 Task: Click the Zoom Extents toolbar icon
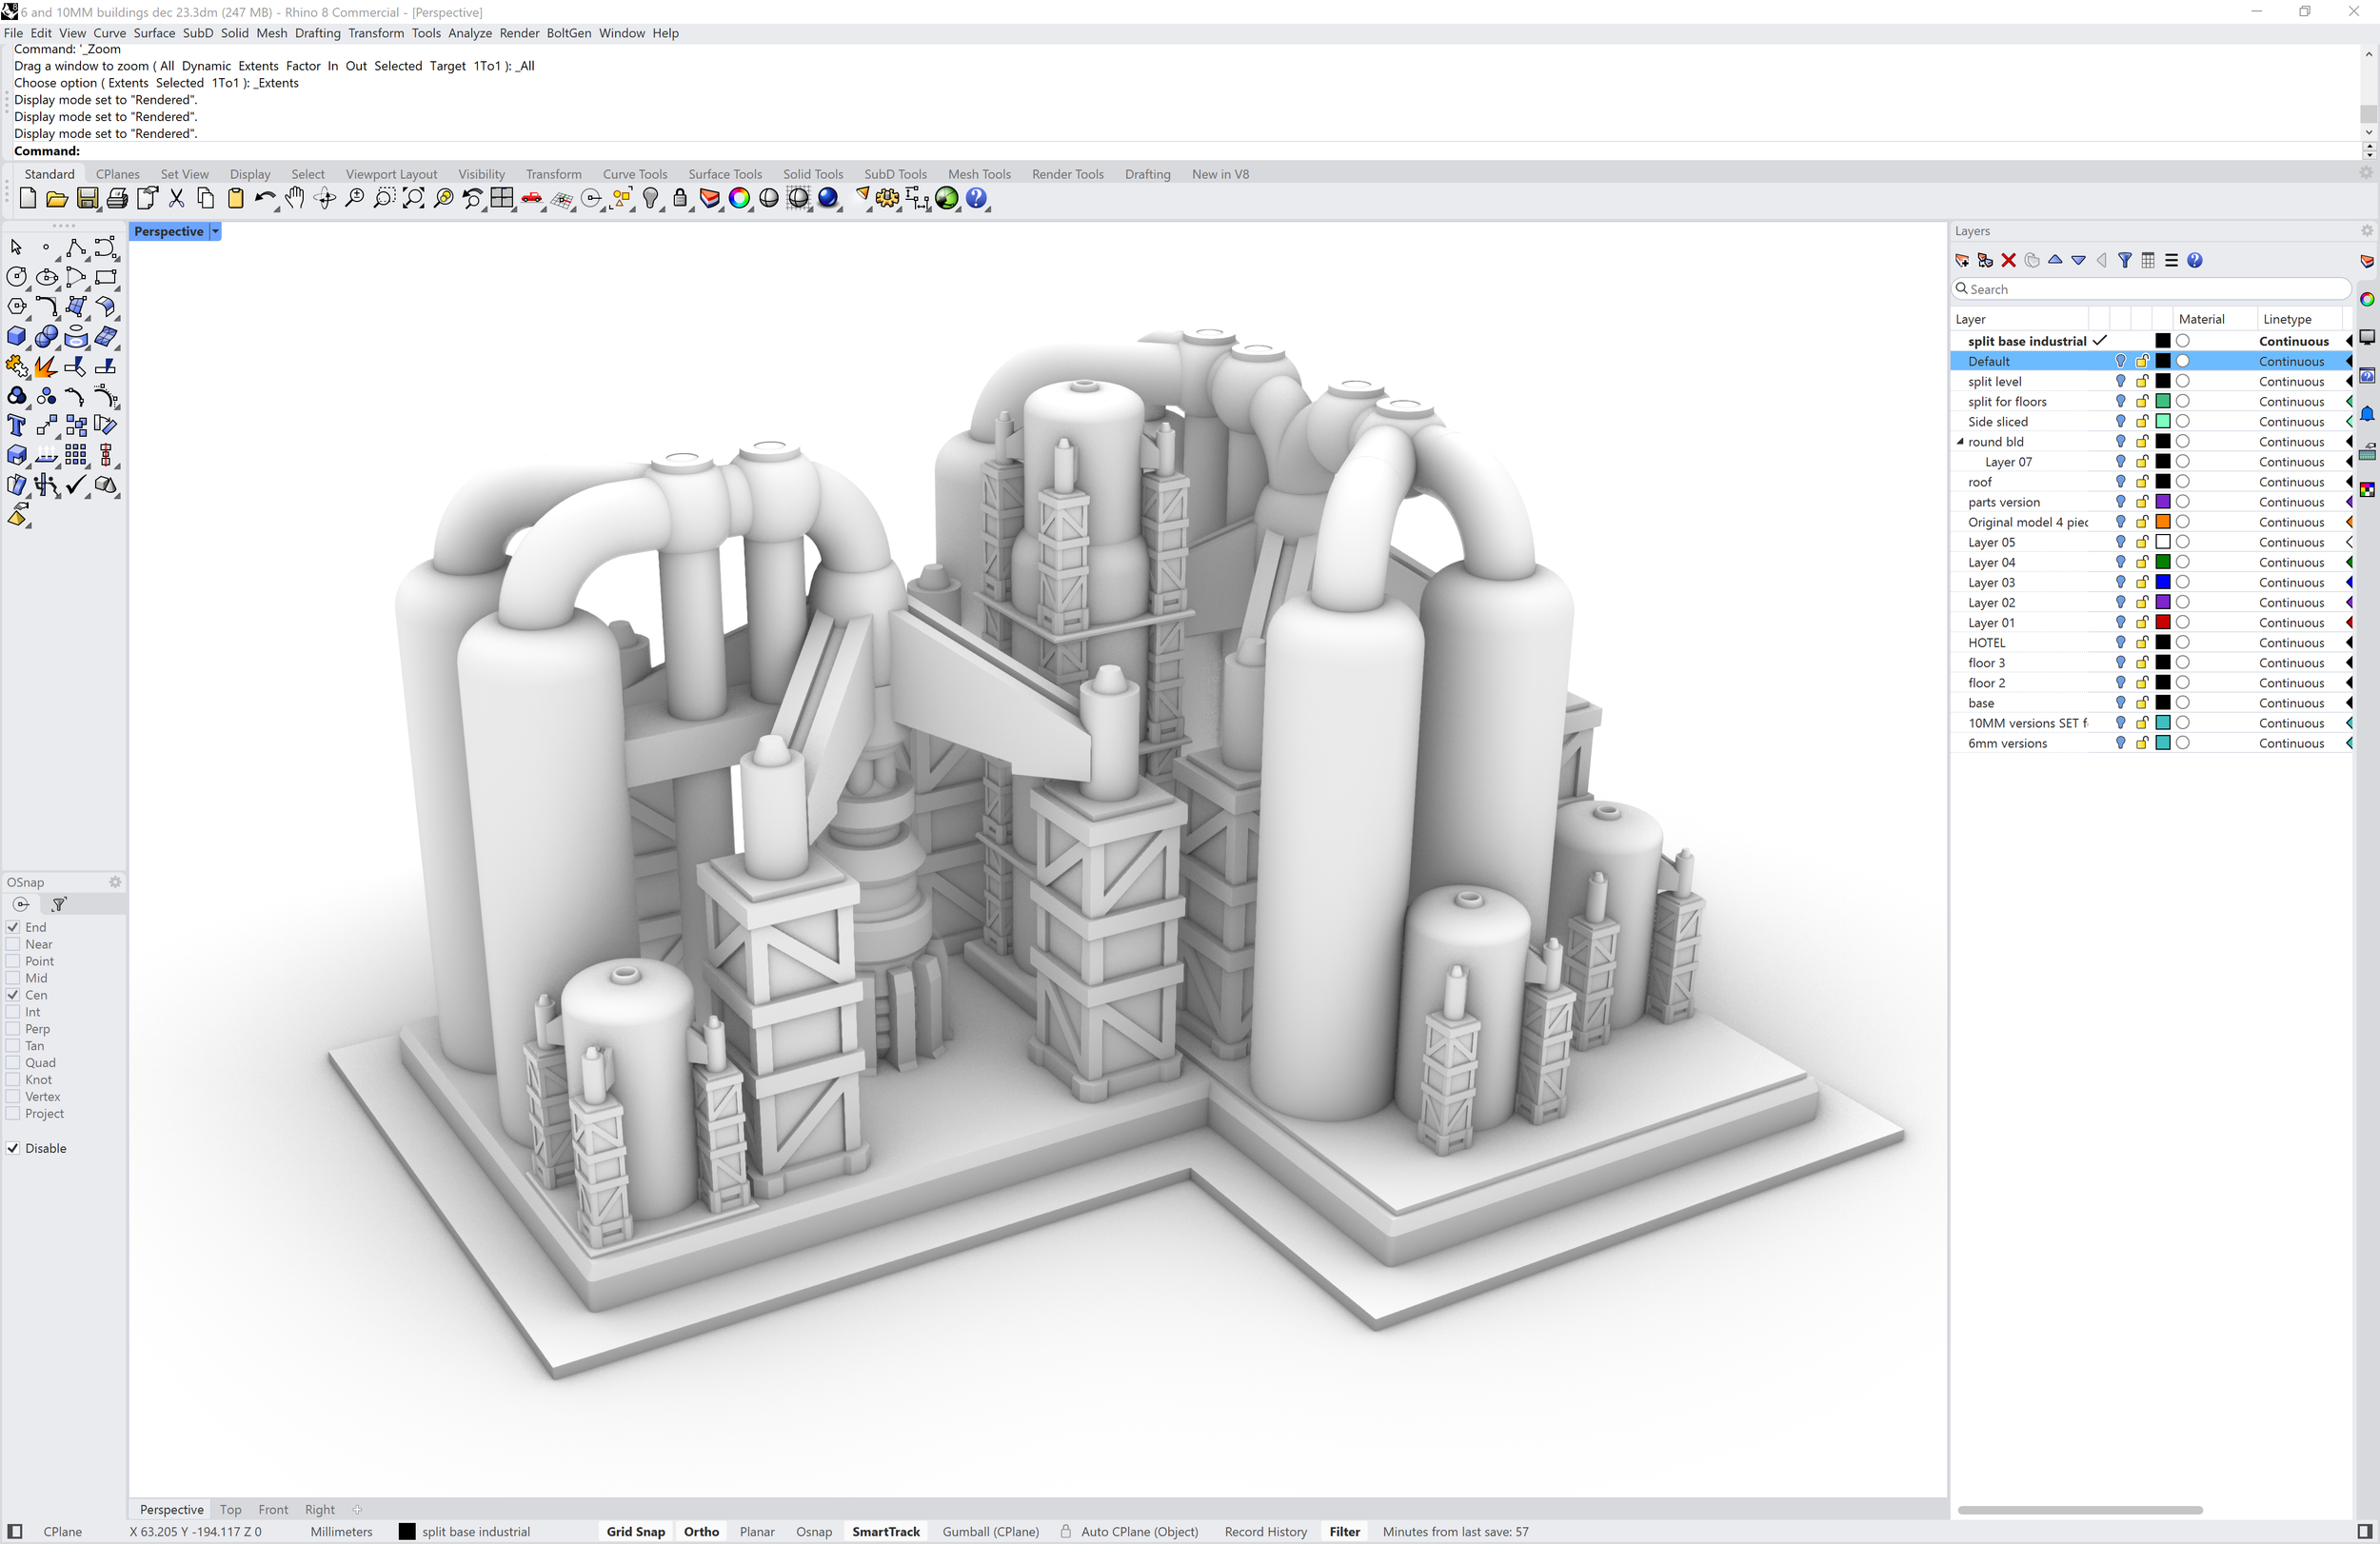[413, 198]
